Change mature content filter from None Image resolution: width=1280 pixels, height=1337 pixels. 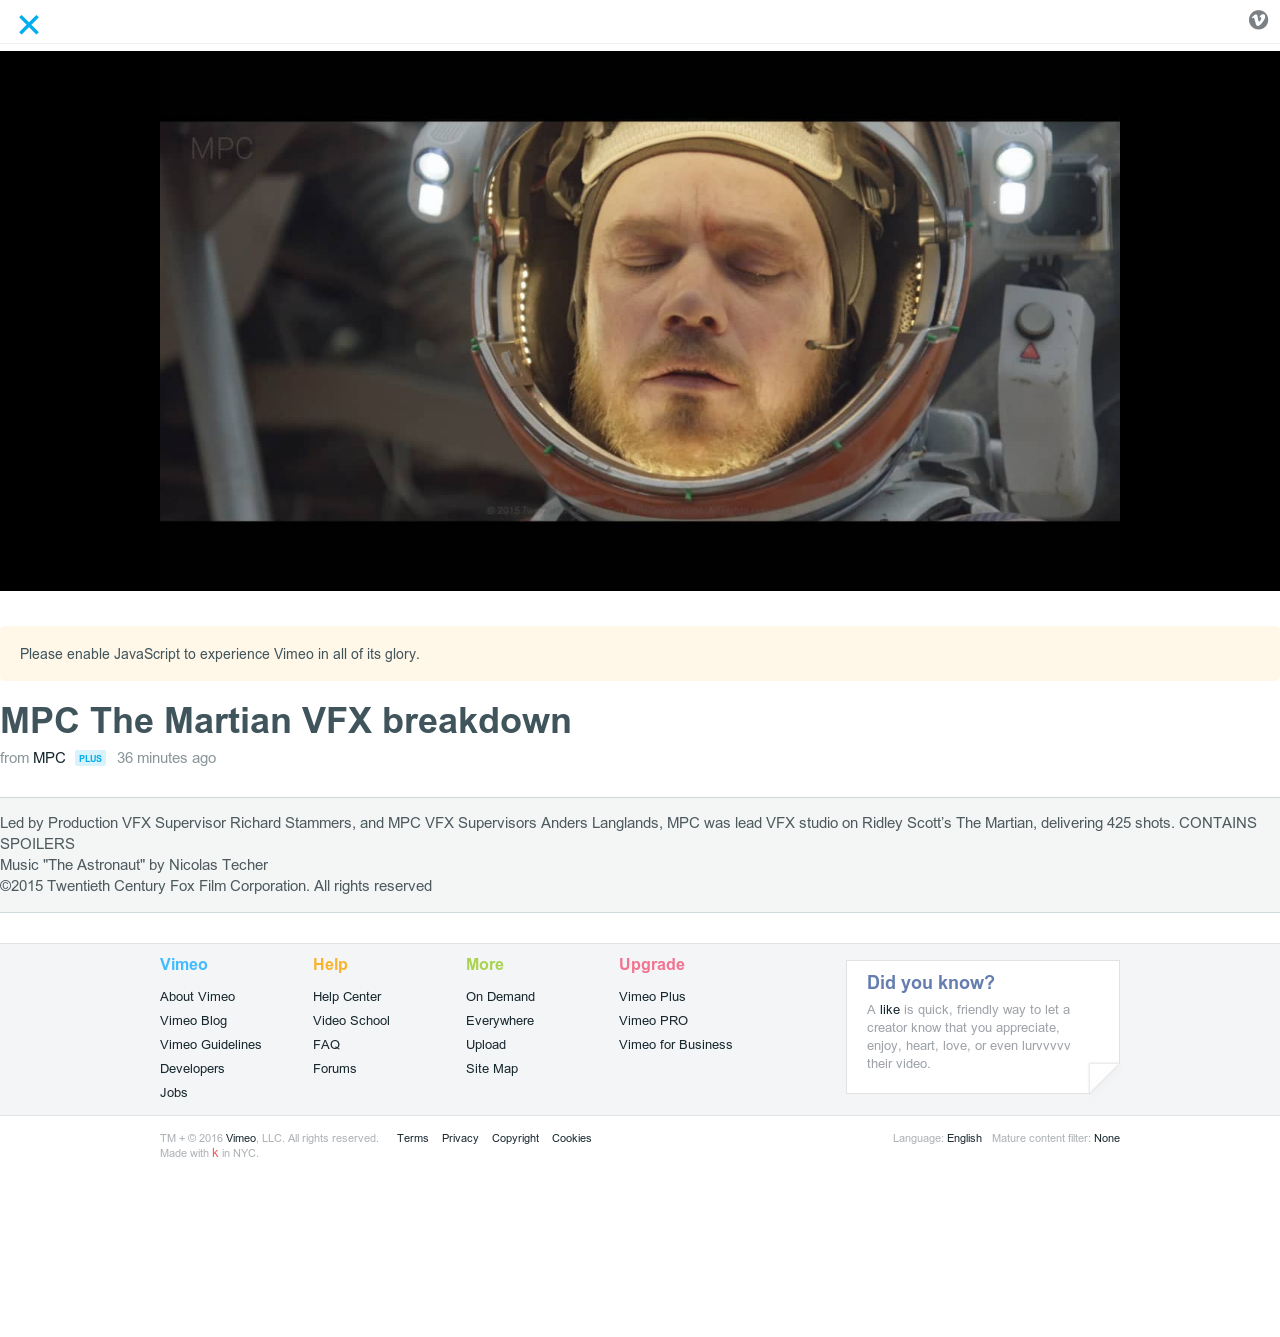[x=1107, y=1138]
